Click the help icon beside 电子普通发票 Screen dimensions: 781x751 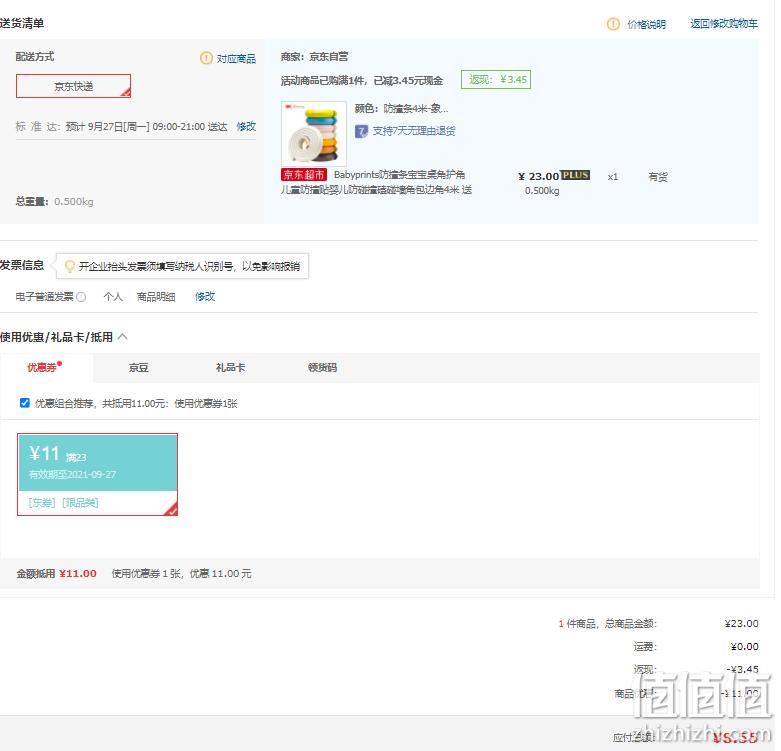coord(81,297)
